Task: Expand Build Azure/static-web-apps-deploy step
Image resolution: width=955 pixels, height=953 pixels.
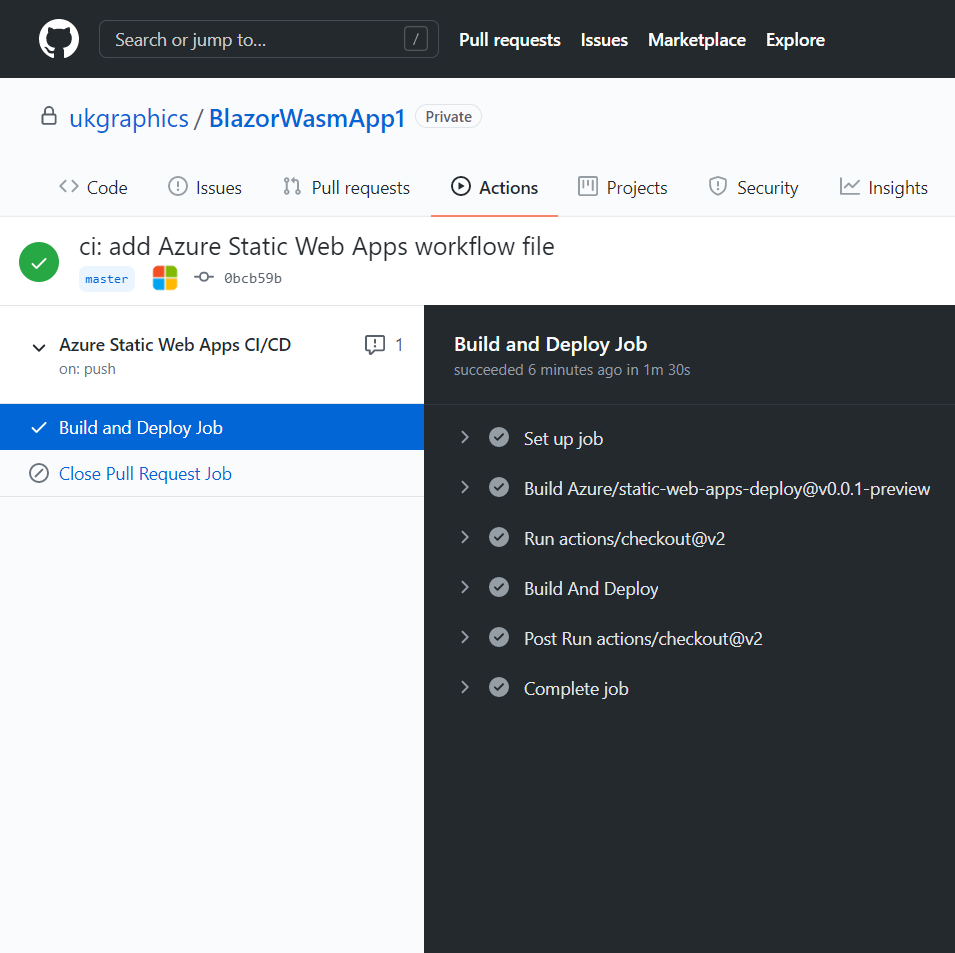Action: 465,487
